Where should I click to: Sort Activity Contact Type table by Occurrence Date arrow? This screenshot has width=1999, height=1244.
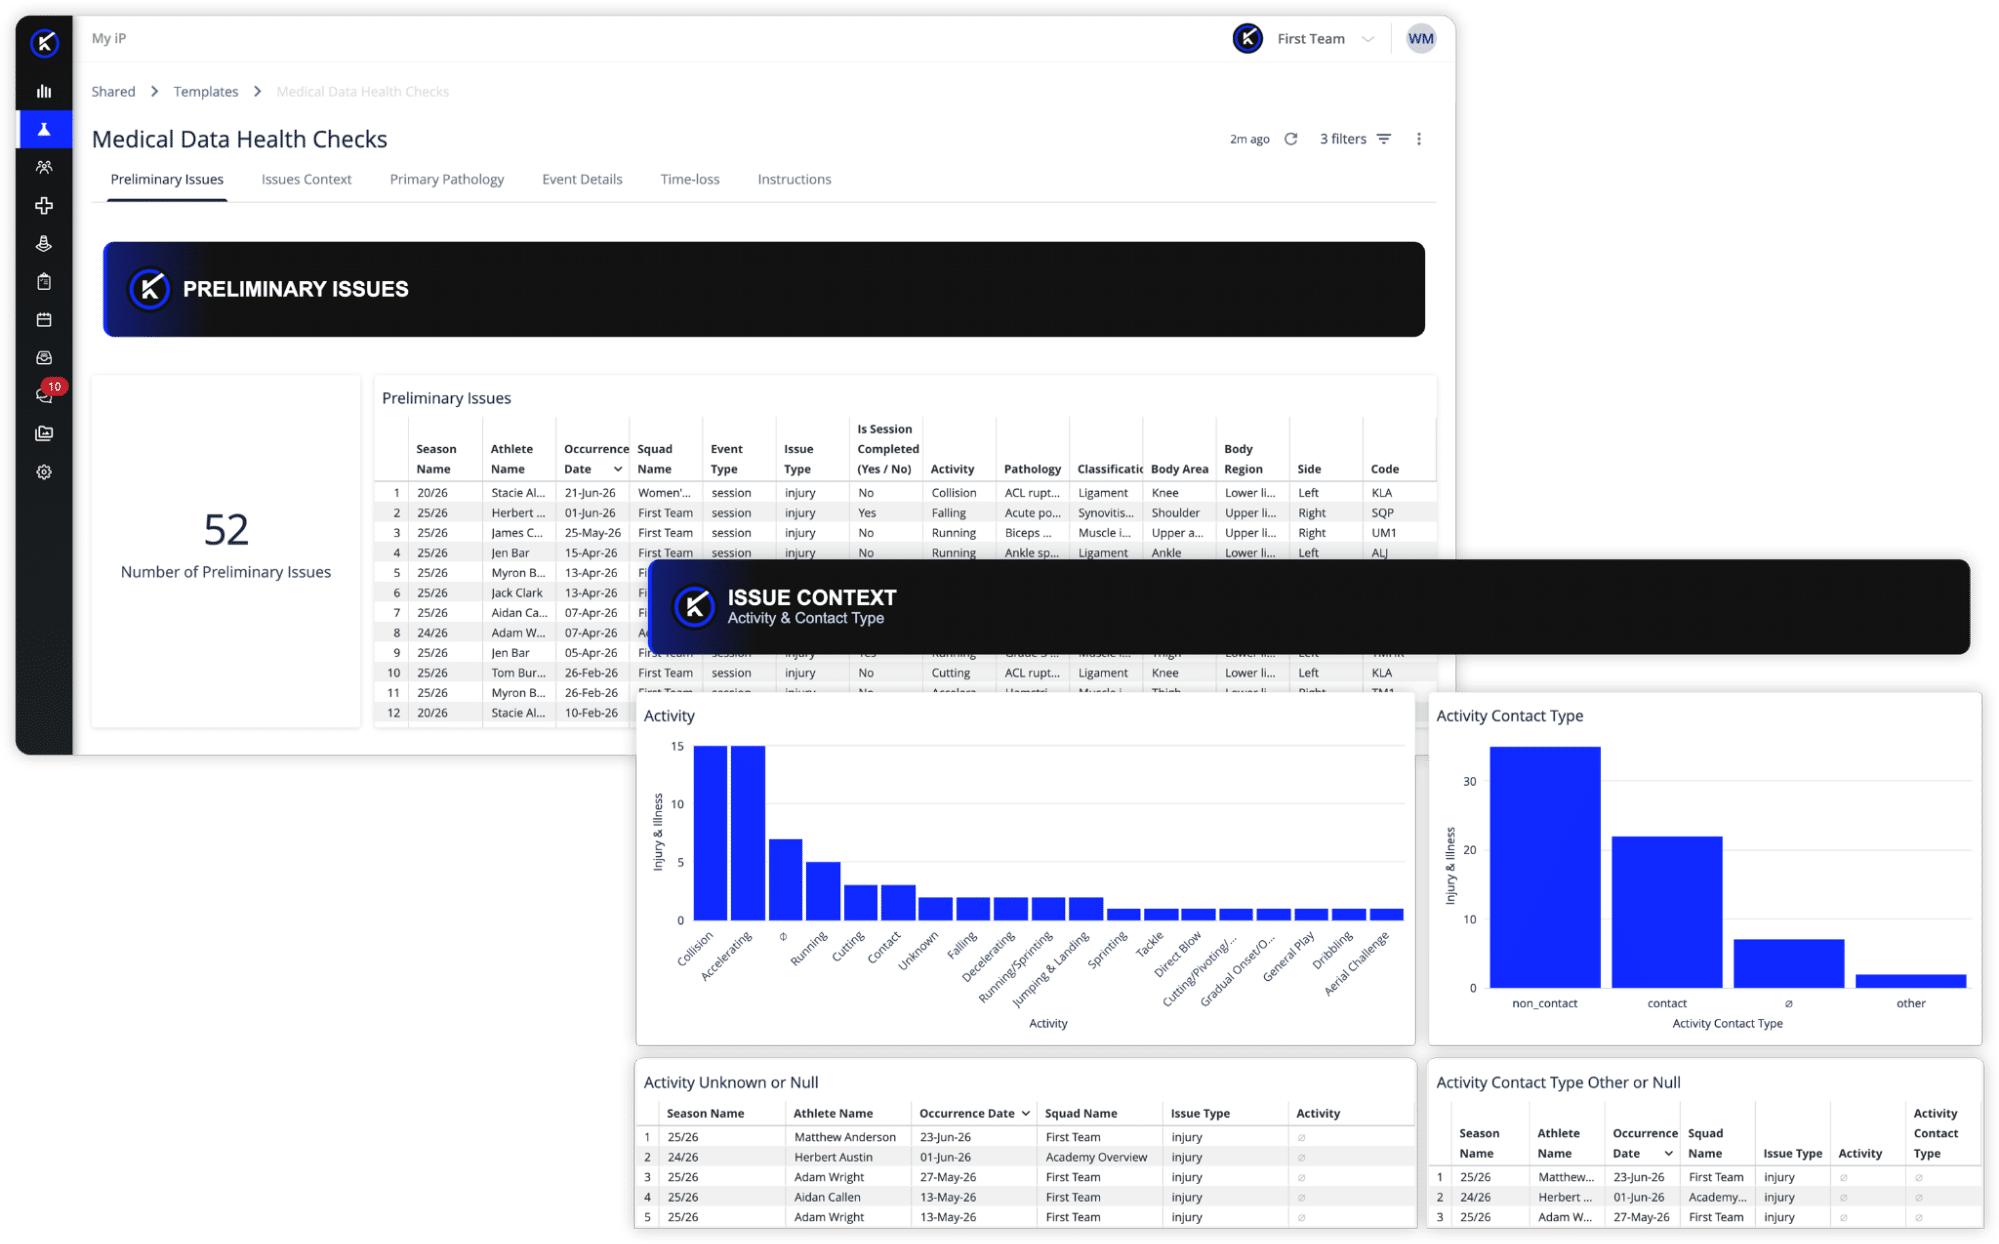tap(1668, 1154)
